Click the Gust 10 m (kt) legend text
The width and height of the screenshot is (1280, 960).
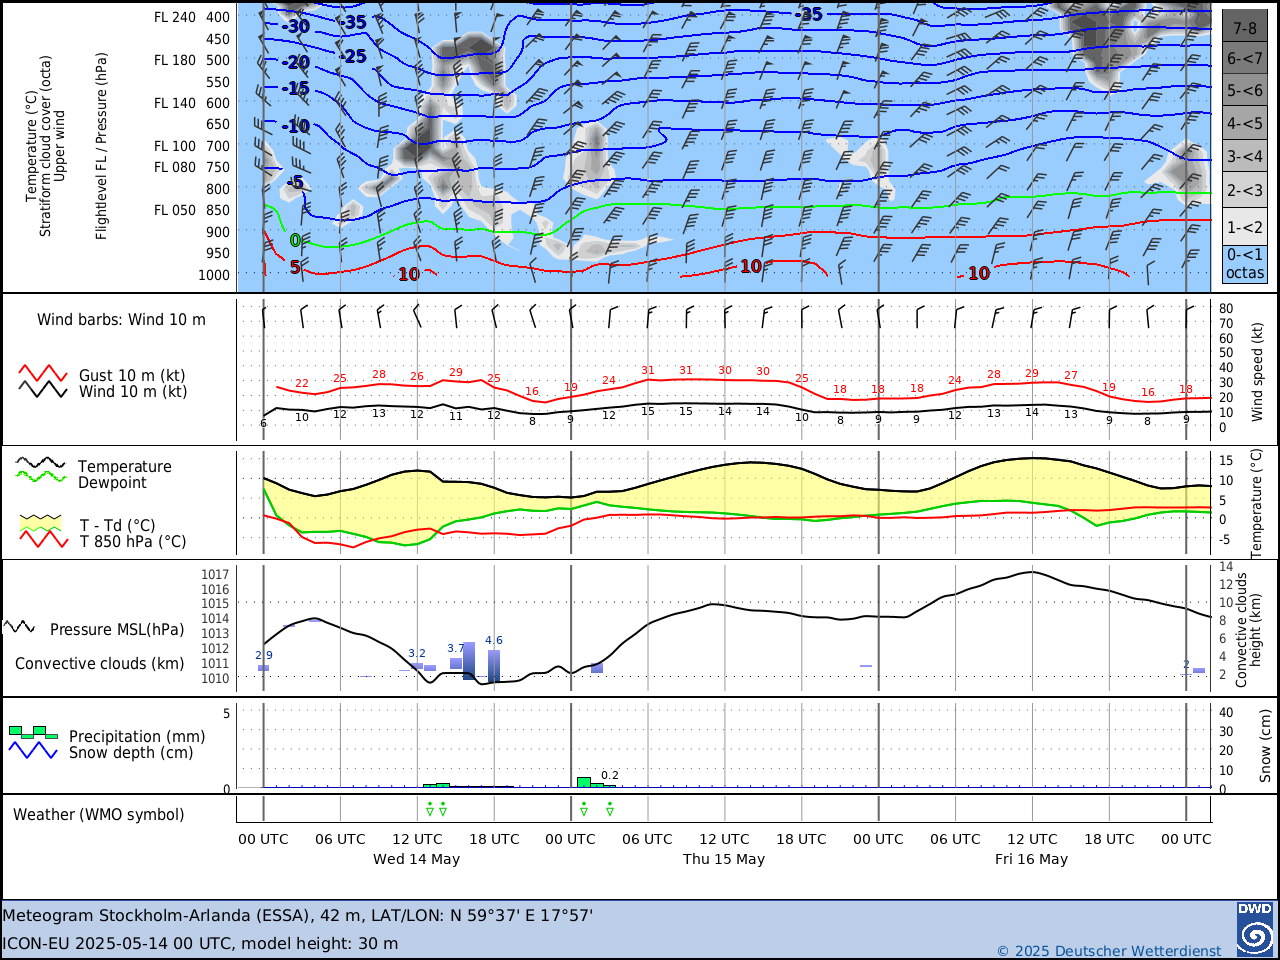[132, 376]
